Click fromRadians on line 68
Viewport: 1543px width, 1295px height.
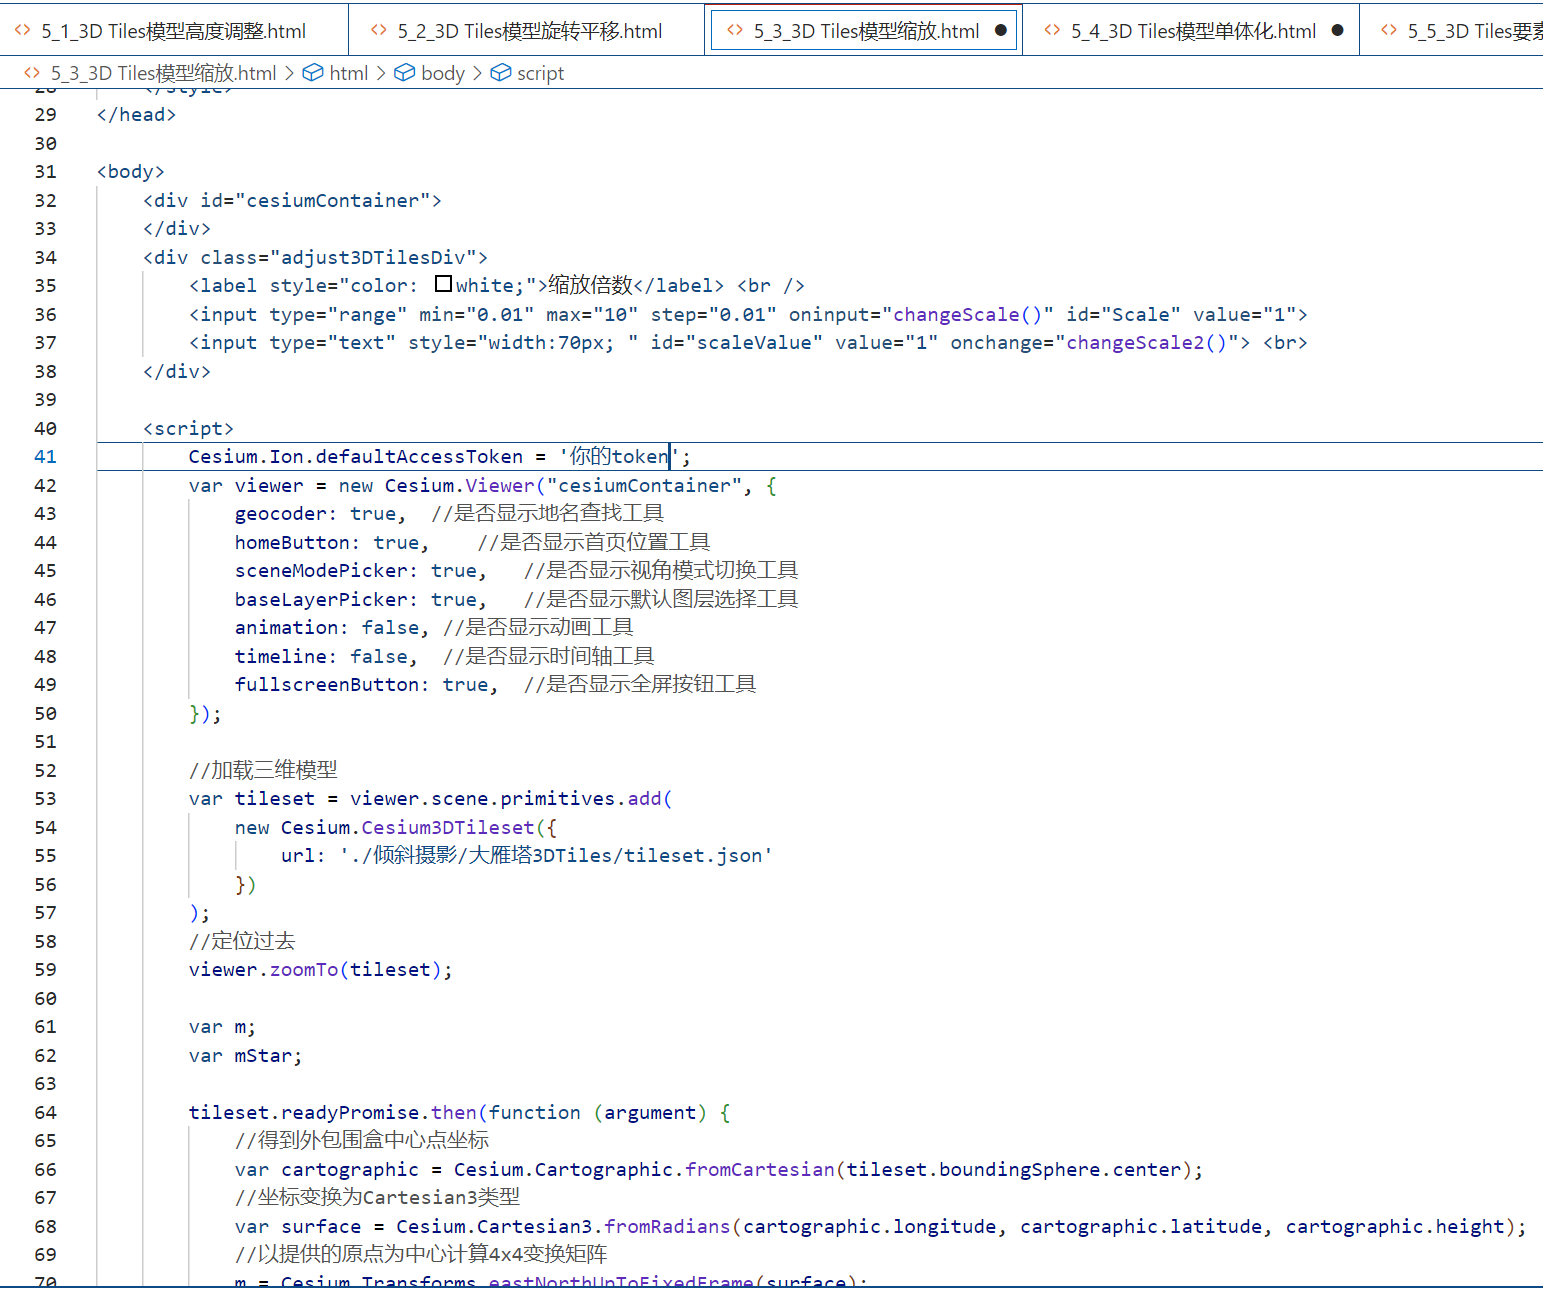[x=667, y=1227]
